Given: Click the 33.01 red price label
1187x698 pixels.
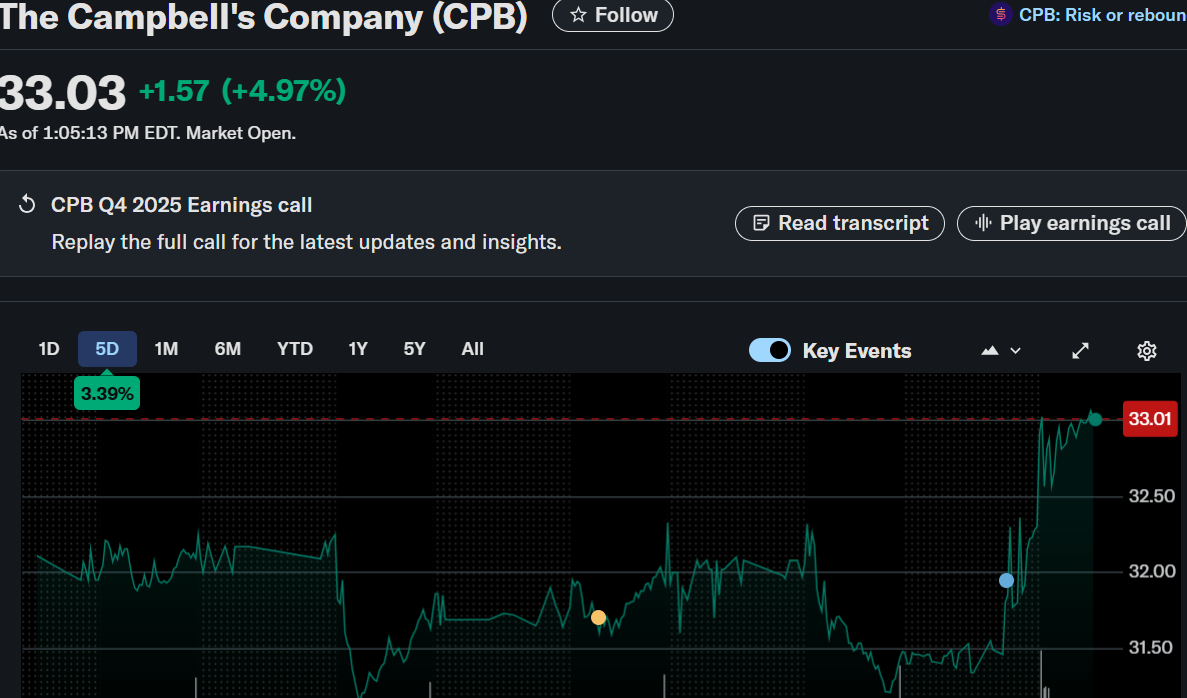Looking at the screenshot, I should click(1150, 419).
